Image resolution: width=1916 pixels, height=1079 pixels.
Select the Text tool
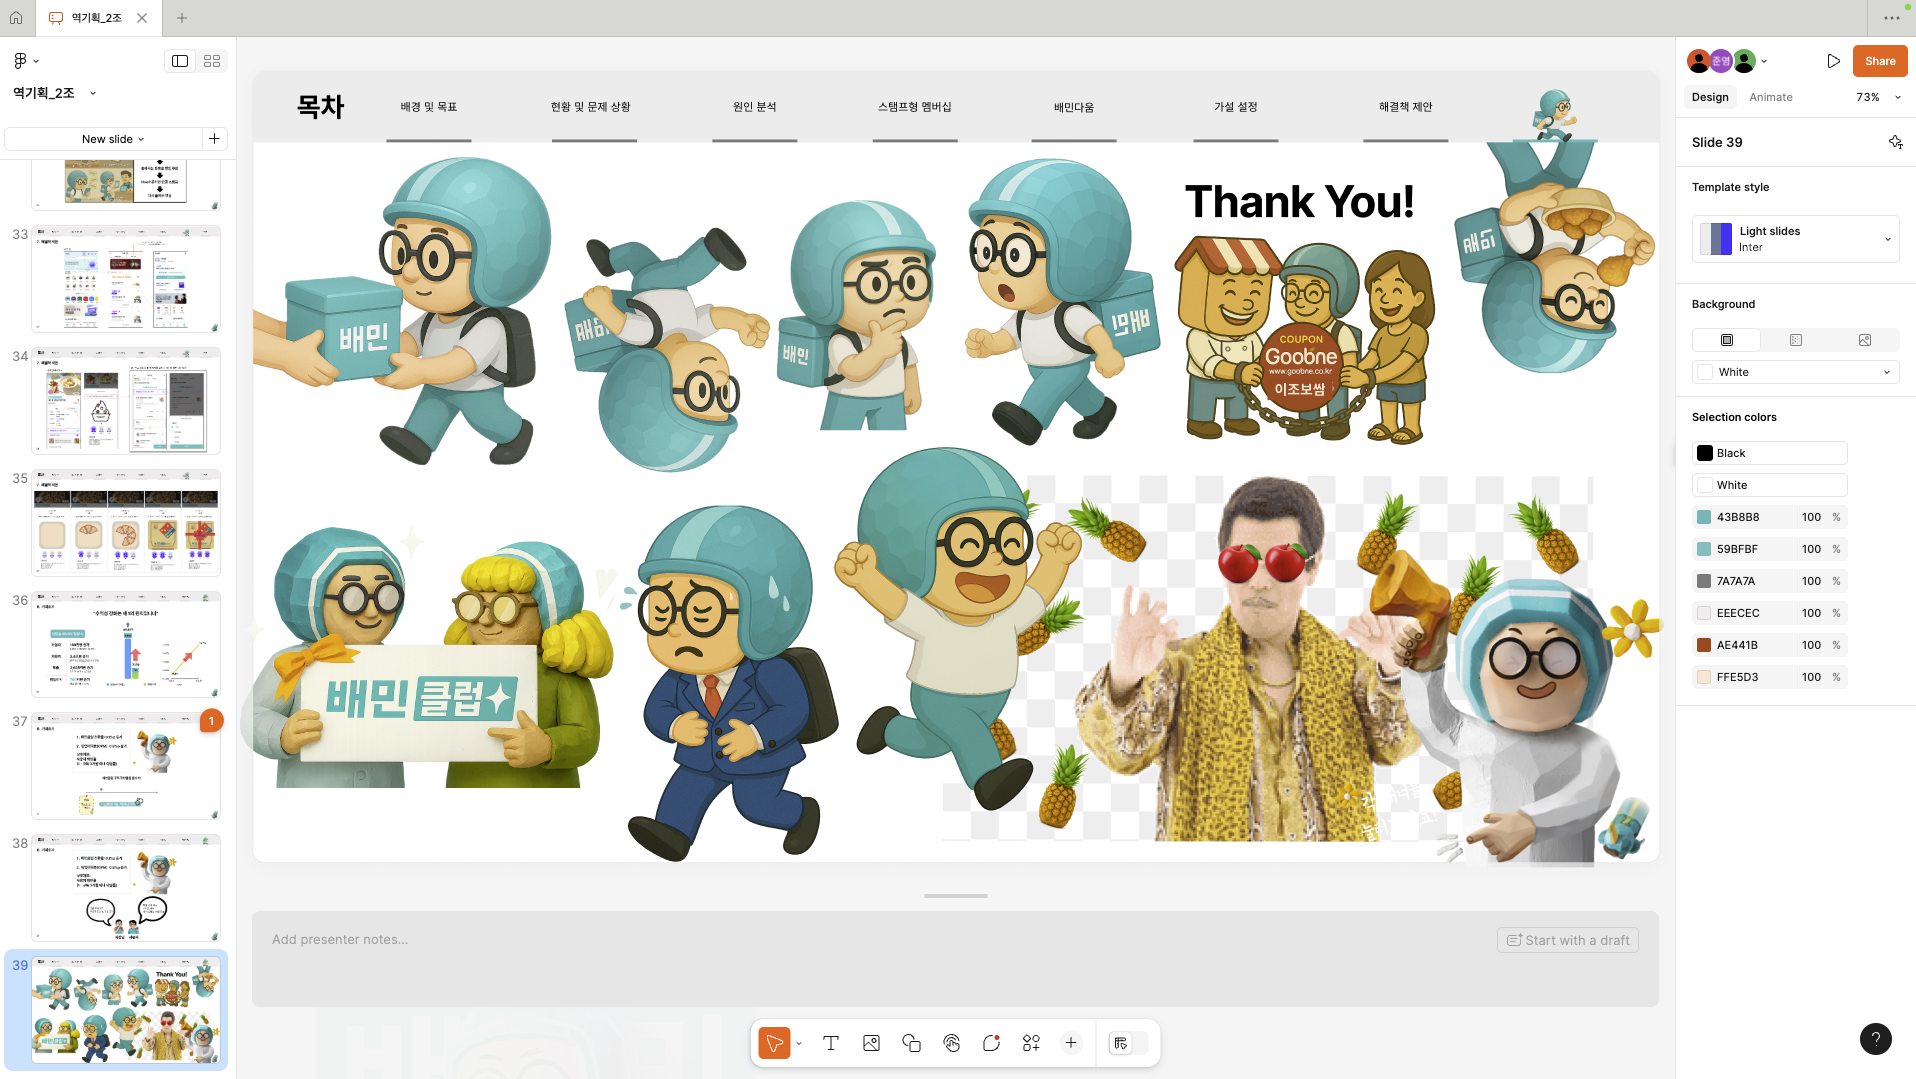(x=831, y=1043)
